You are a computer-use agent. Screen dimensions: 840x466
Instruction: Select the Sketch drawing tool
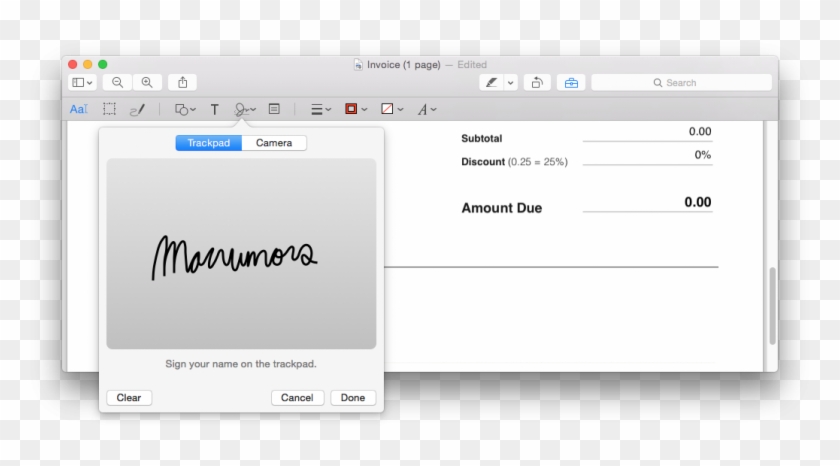click(x=138, y=110)
